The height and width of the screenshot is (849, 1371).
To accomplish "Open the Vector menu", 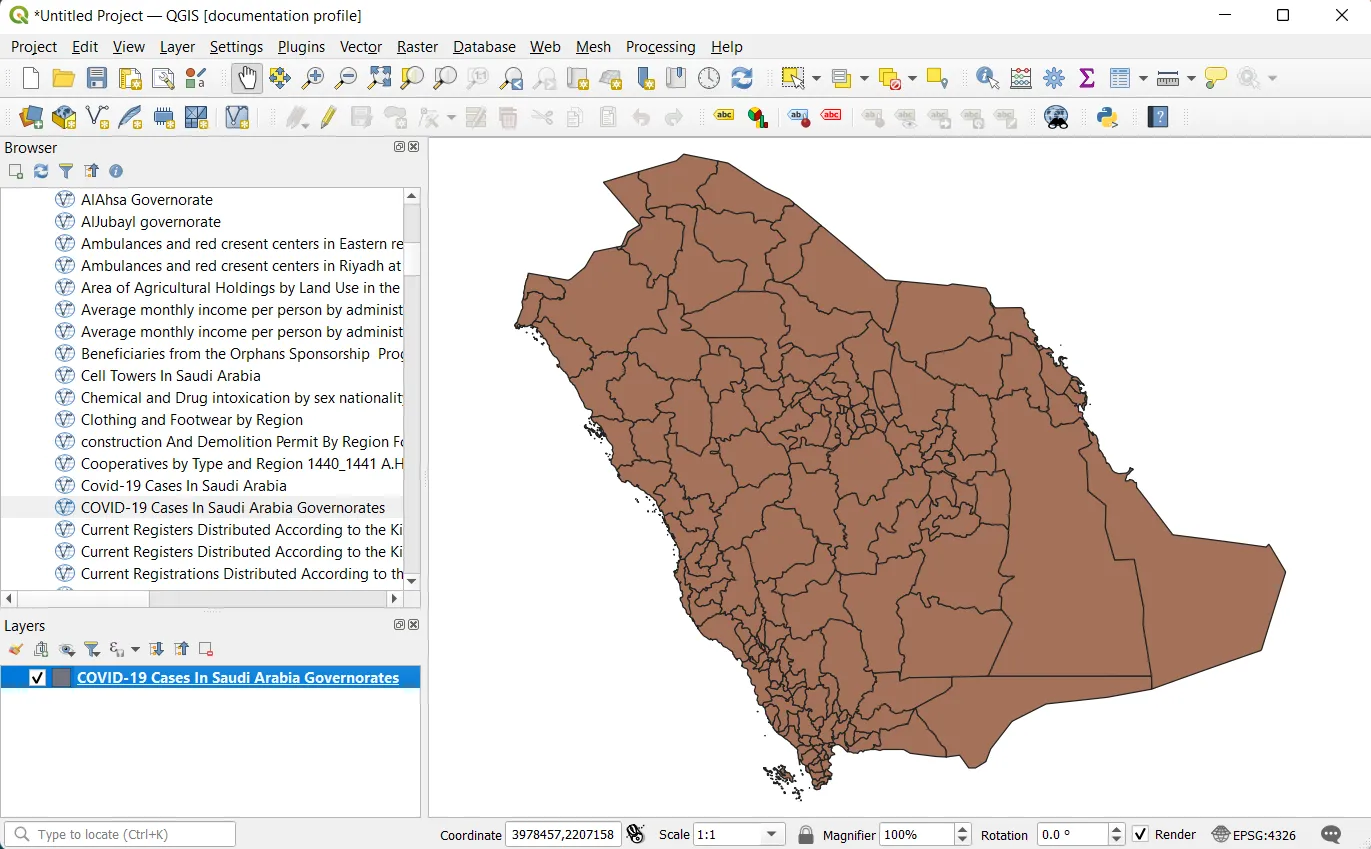I will 360,47.
